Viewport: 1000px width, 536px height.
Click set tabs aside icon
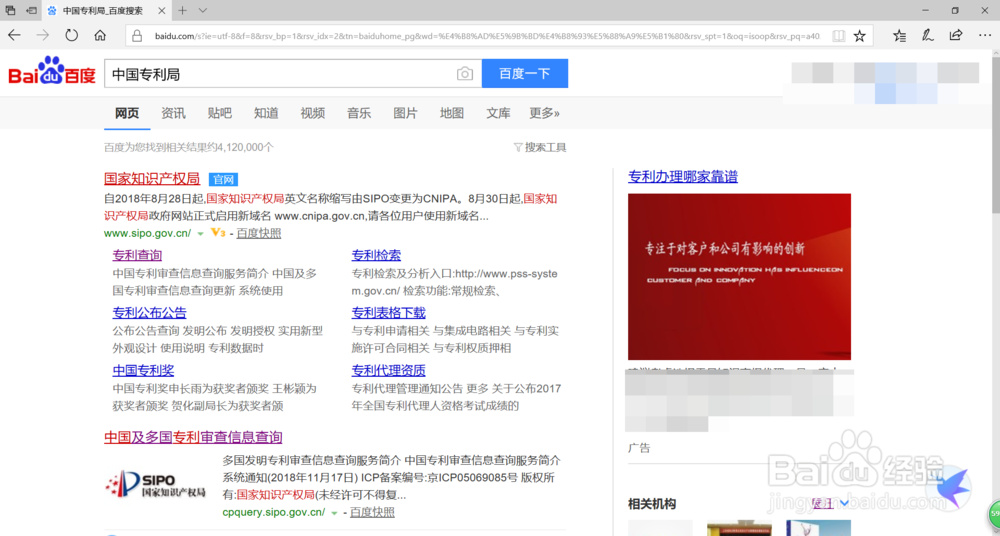(31, 10)
